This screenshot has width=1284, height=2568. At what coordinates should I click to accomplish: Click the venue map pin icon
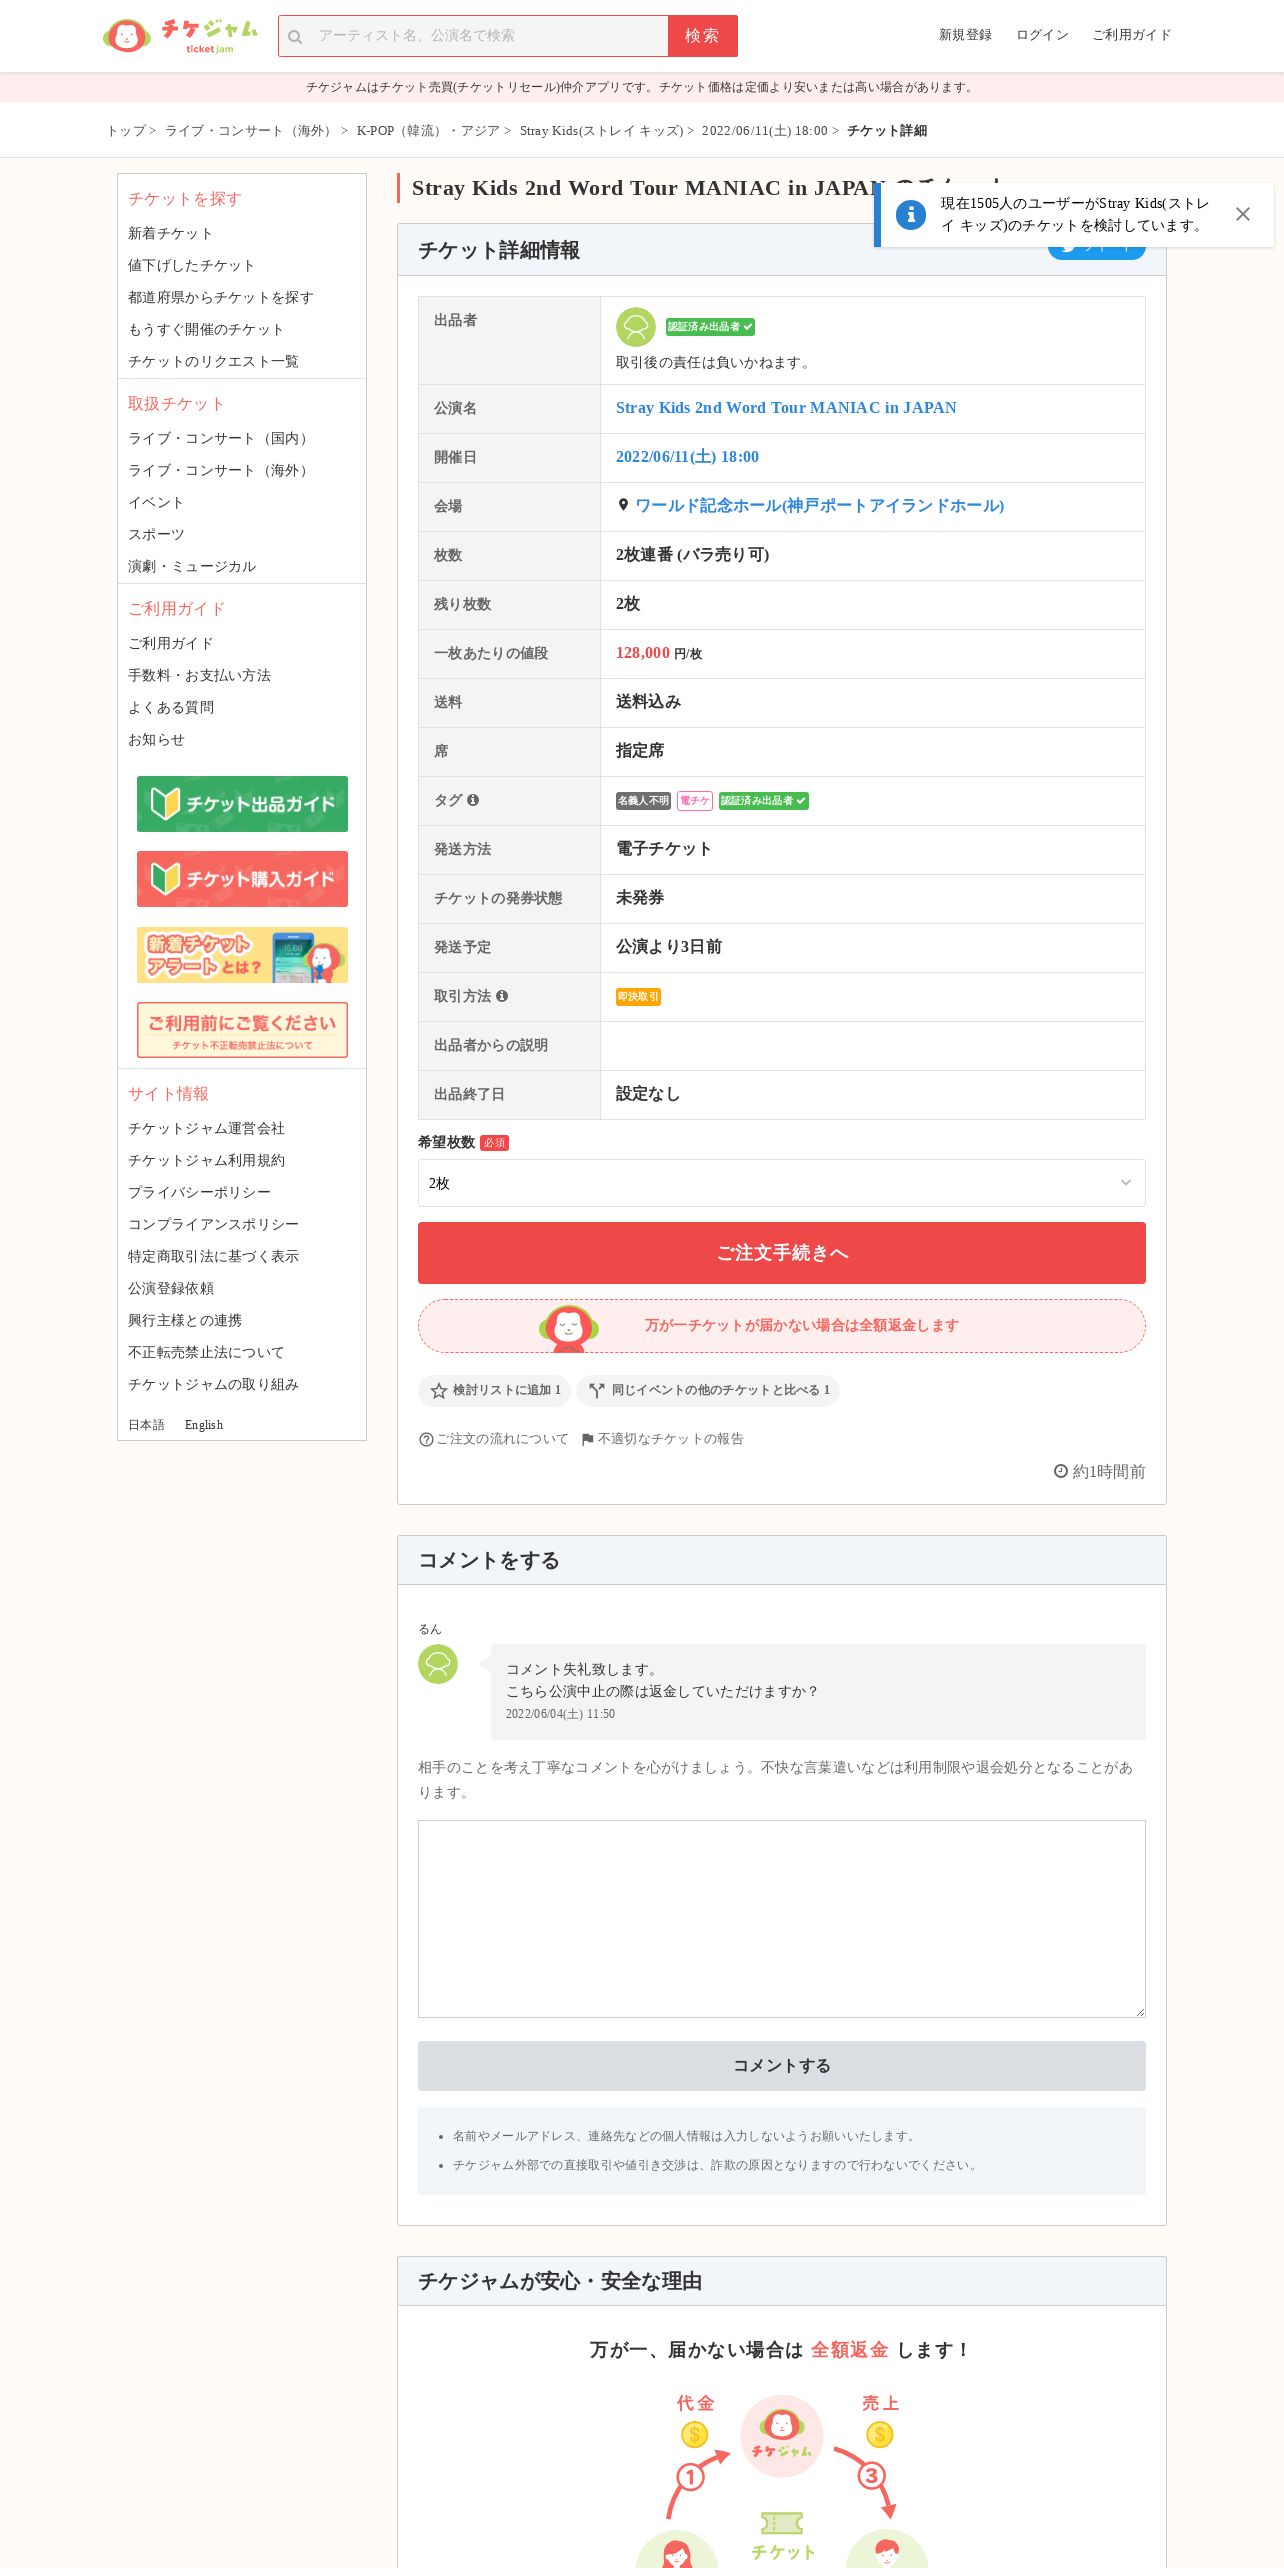click(623, 505)
